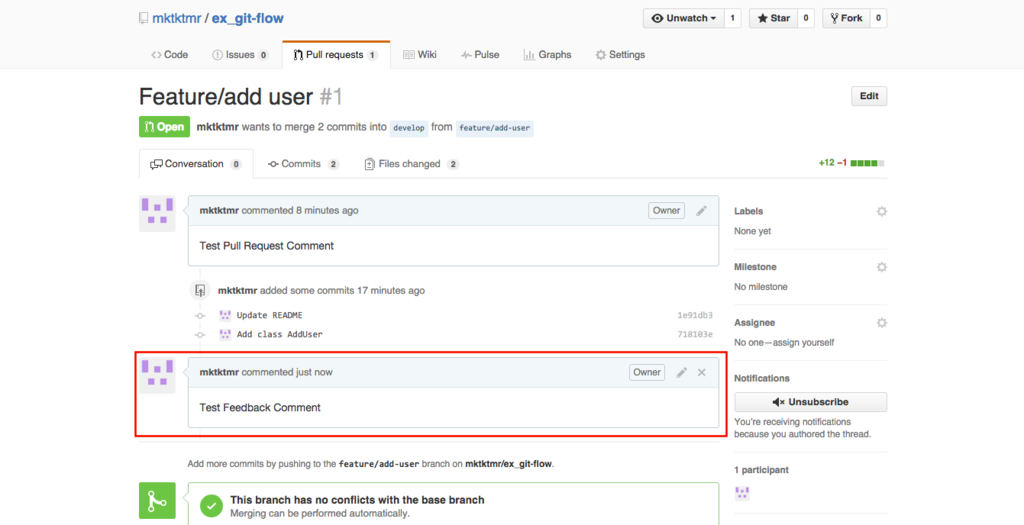Open commit hash 718103e
1024x525 pixels.
point(695,334)
